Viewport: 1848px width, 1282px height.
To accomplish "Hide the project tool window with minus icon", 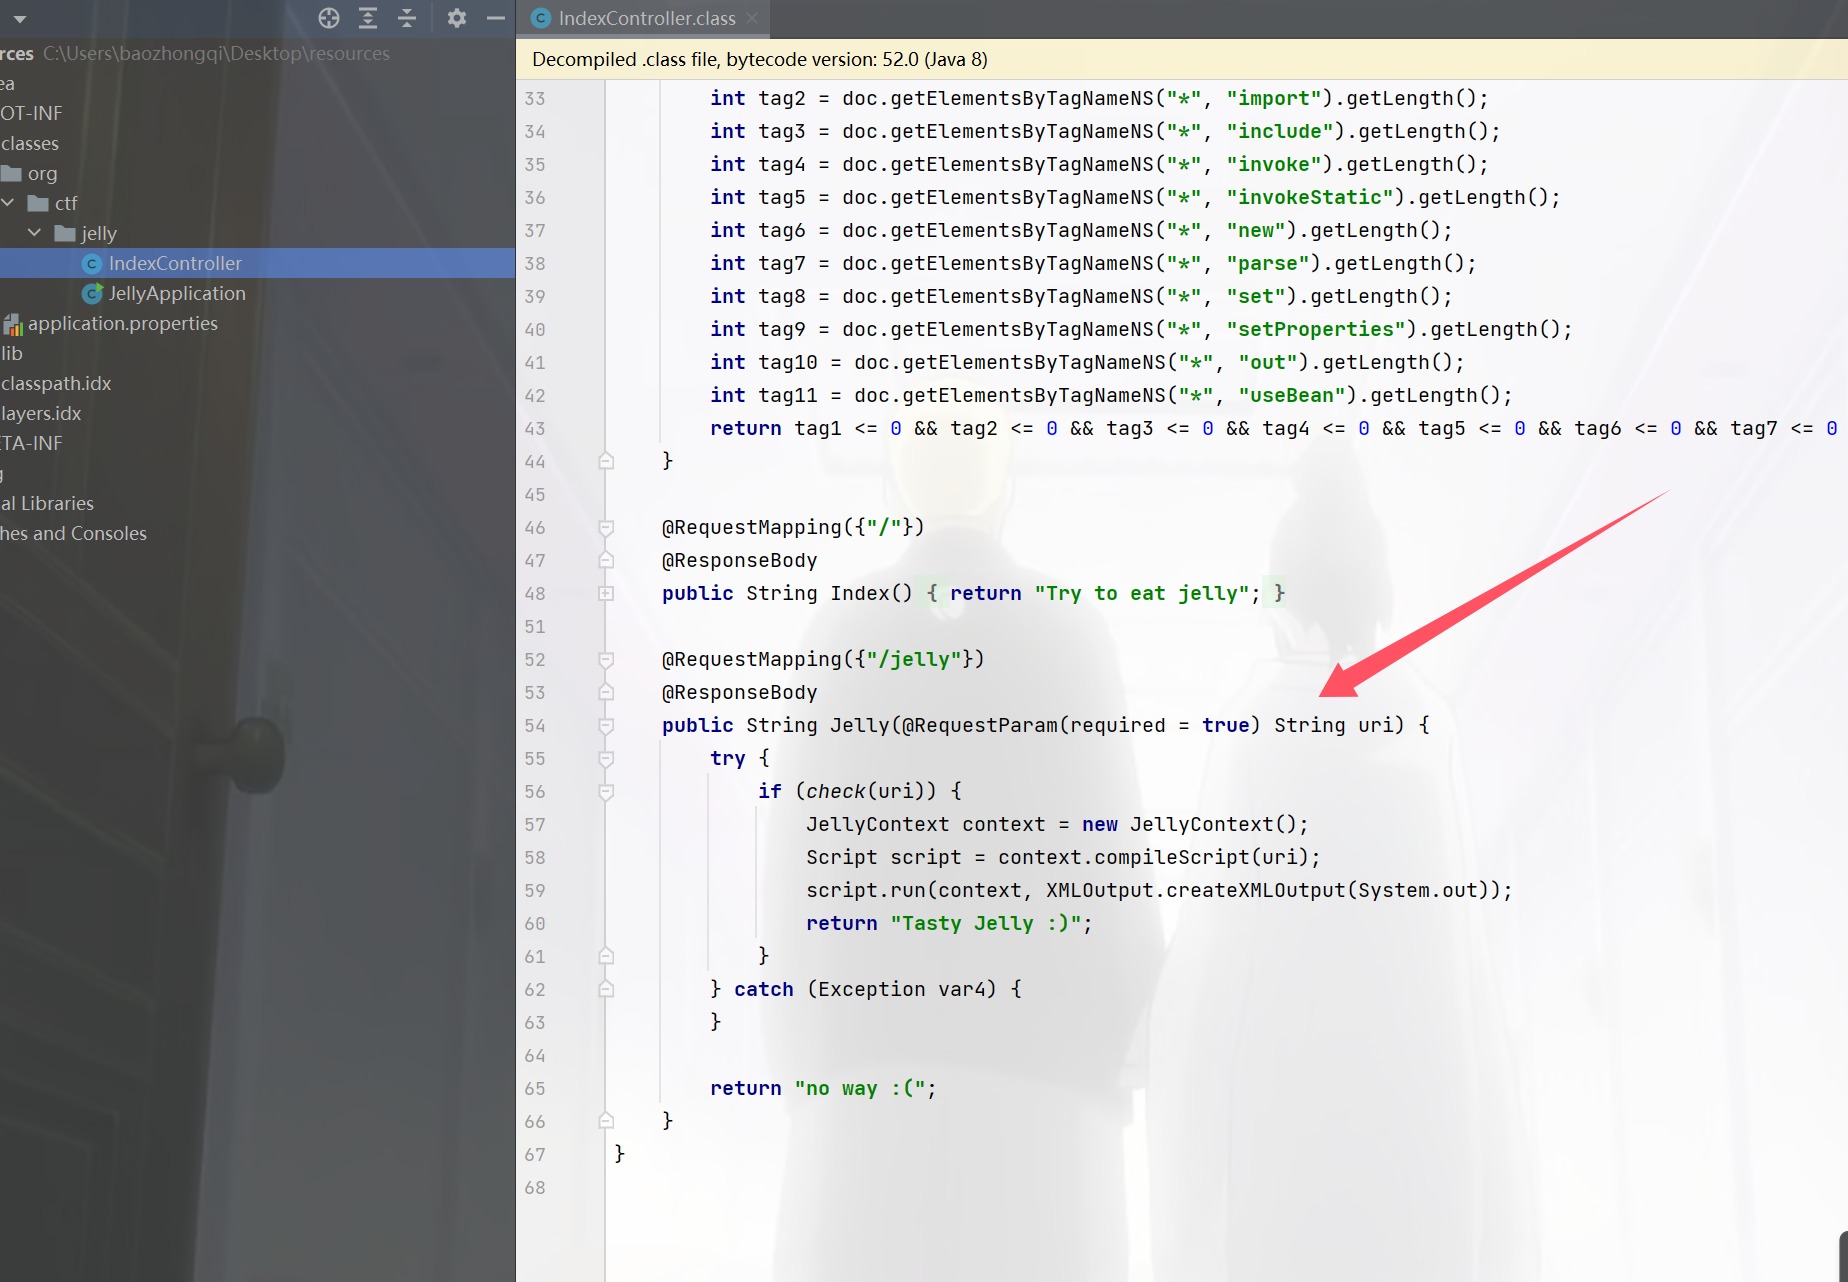I will tap(495, 18).
